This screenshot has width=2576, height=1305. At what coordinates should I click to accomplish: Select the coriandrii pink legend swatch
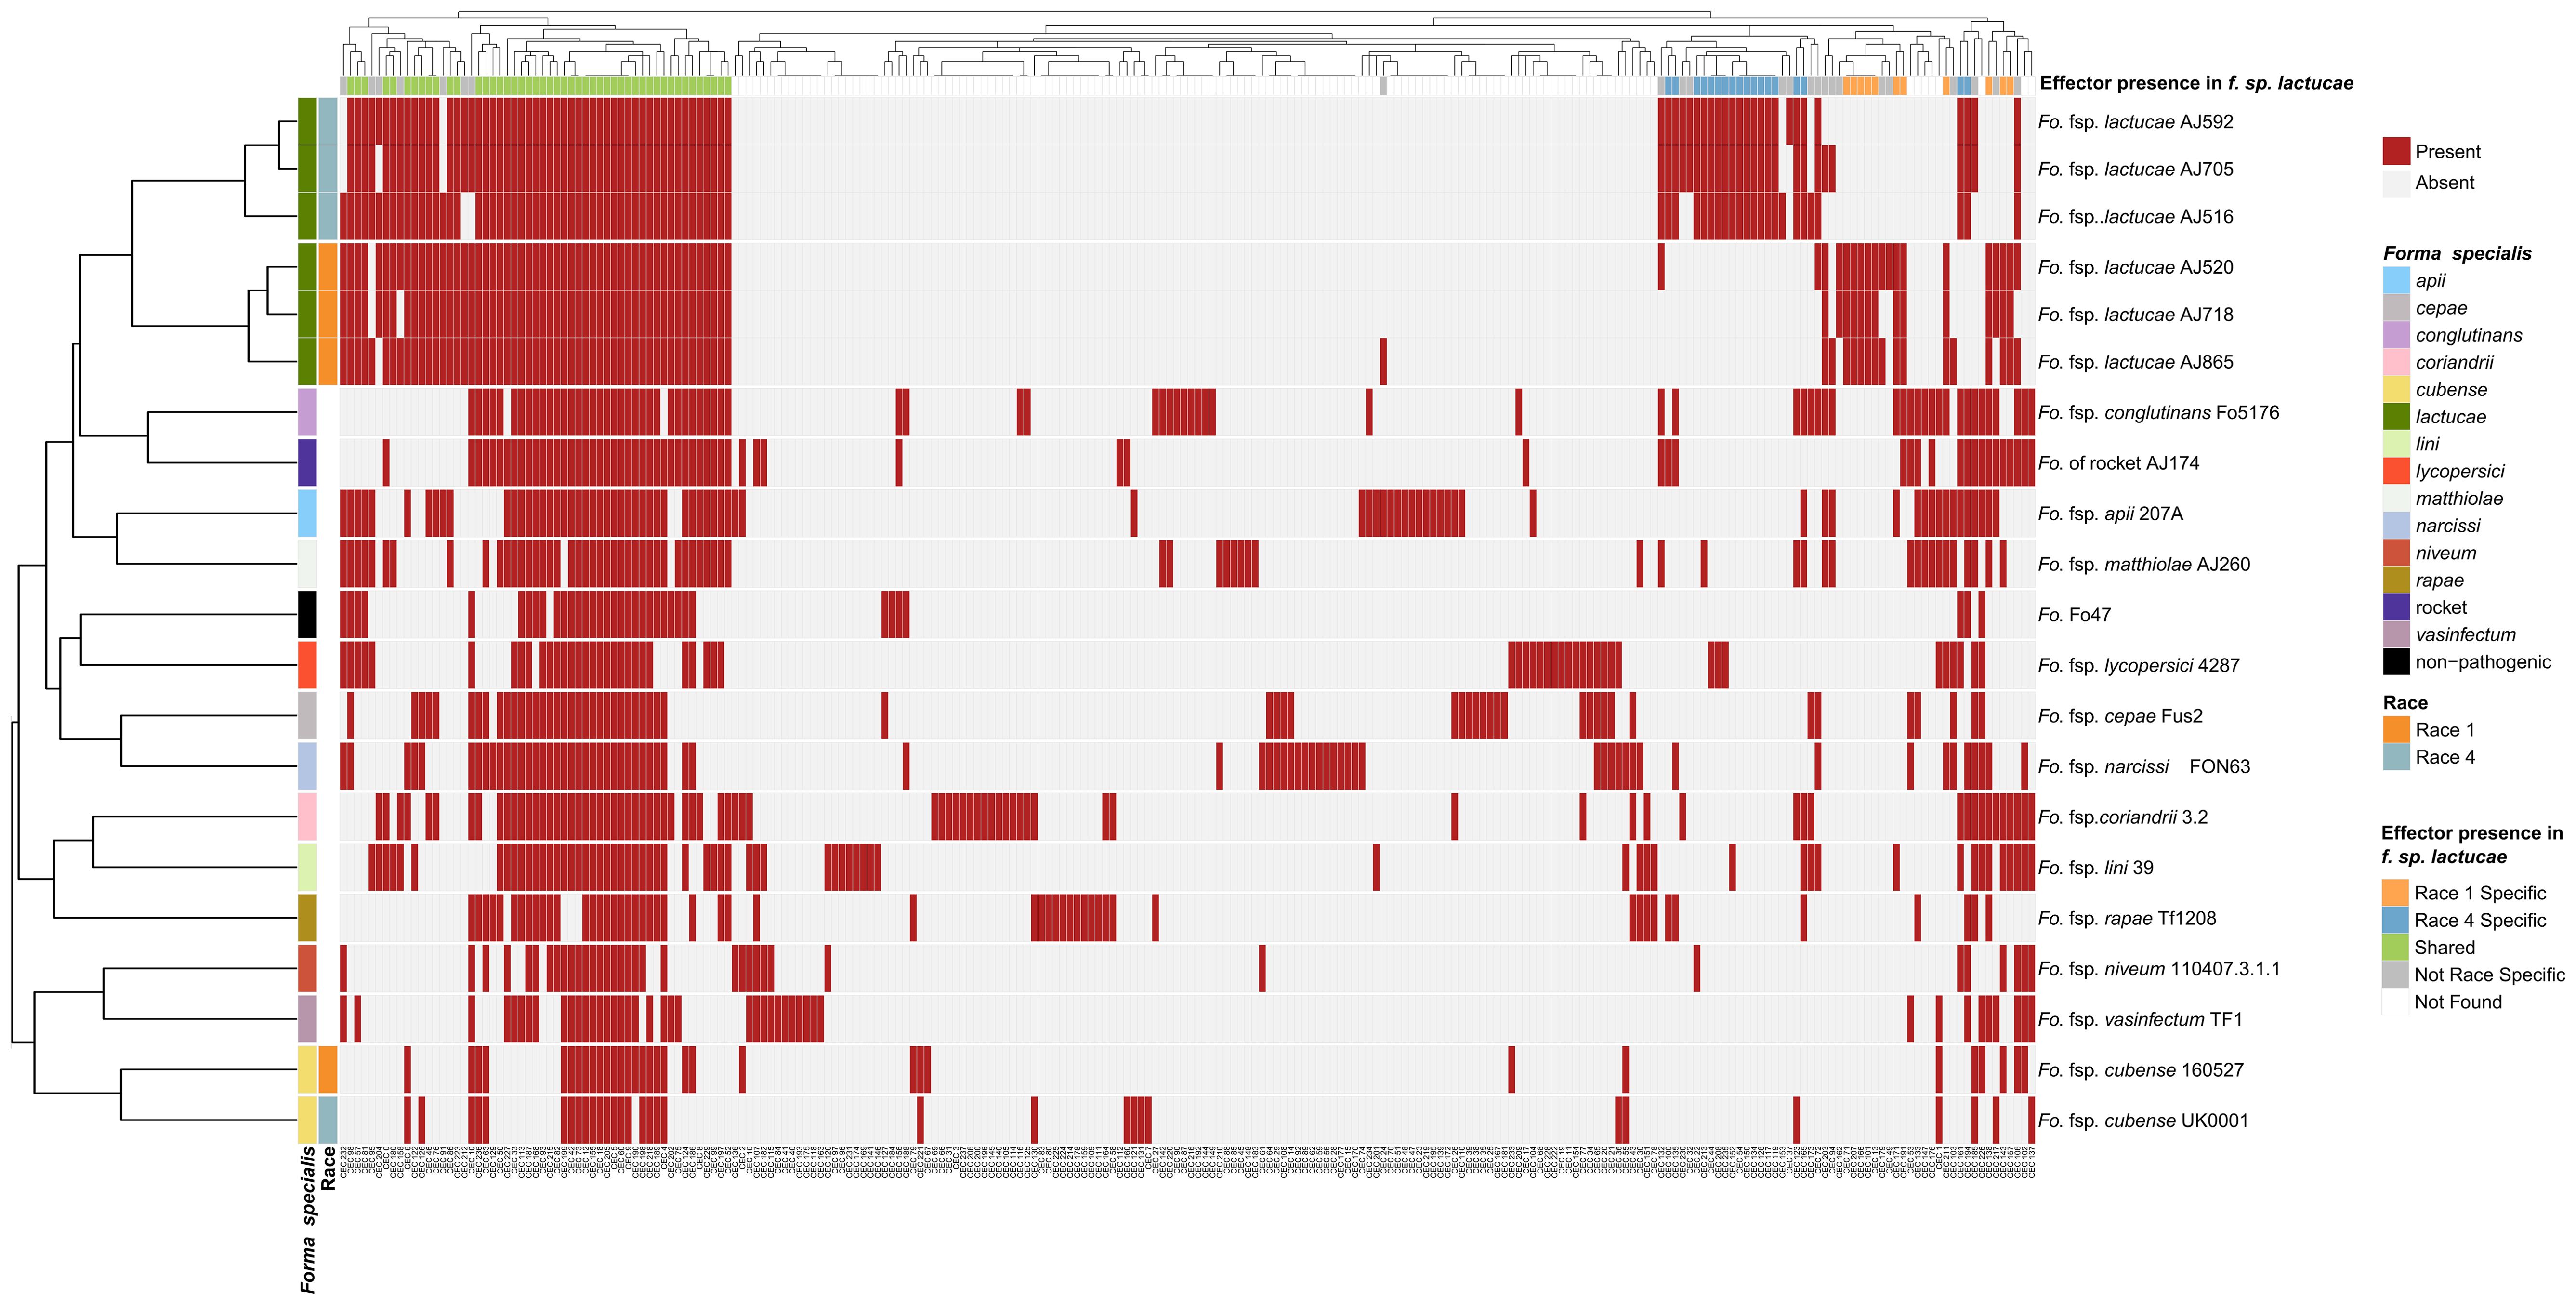pyautogui.click(x=2396, y=362)
